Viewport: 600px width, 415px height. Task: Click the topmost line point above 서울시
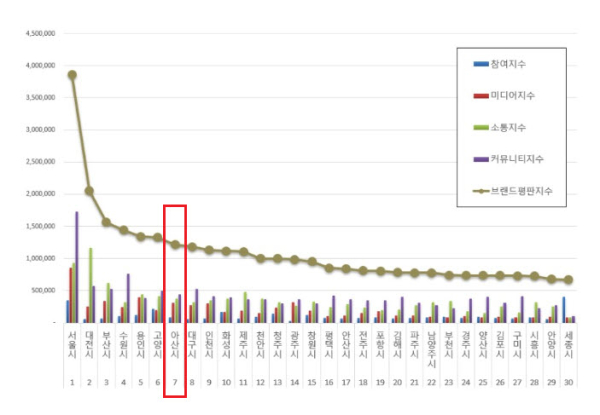click(71, 74)
